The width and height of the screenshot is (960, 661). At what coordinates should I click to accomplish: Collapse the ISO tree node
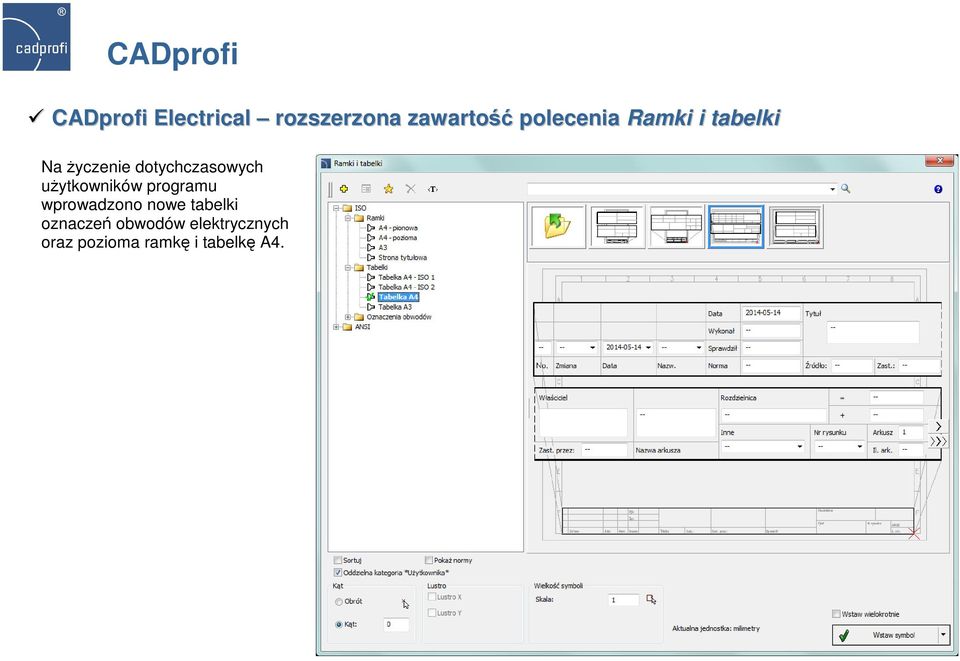click(336, 208)
